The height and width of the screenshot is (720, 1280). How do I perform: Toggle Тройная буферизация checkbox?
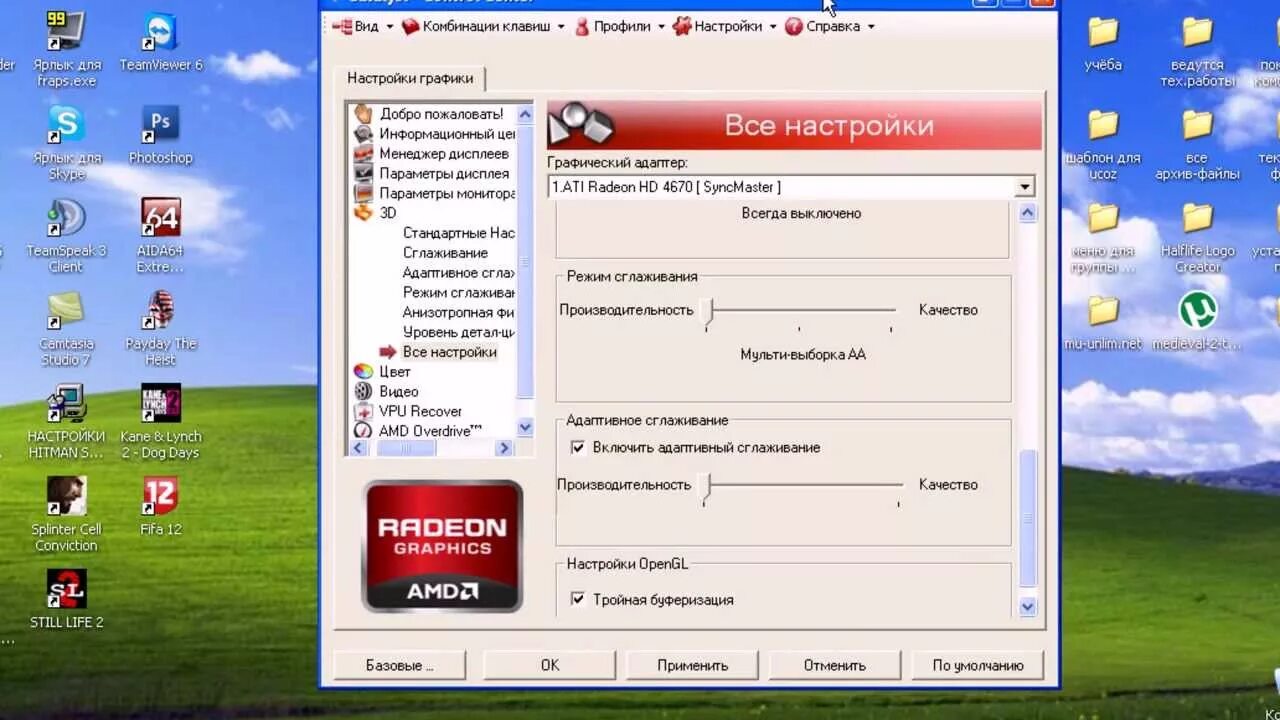click(577, 599)
